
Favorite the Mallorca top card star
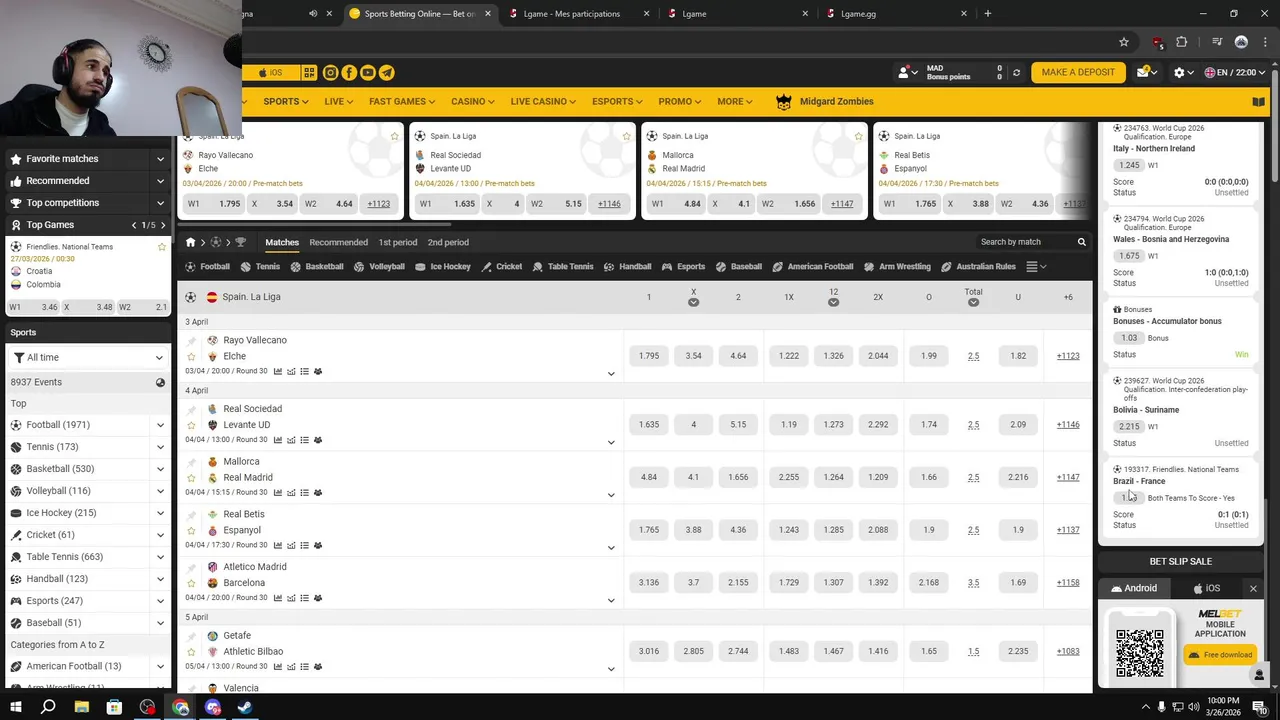[x=859, y=136]
